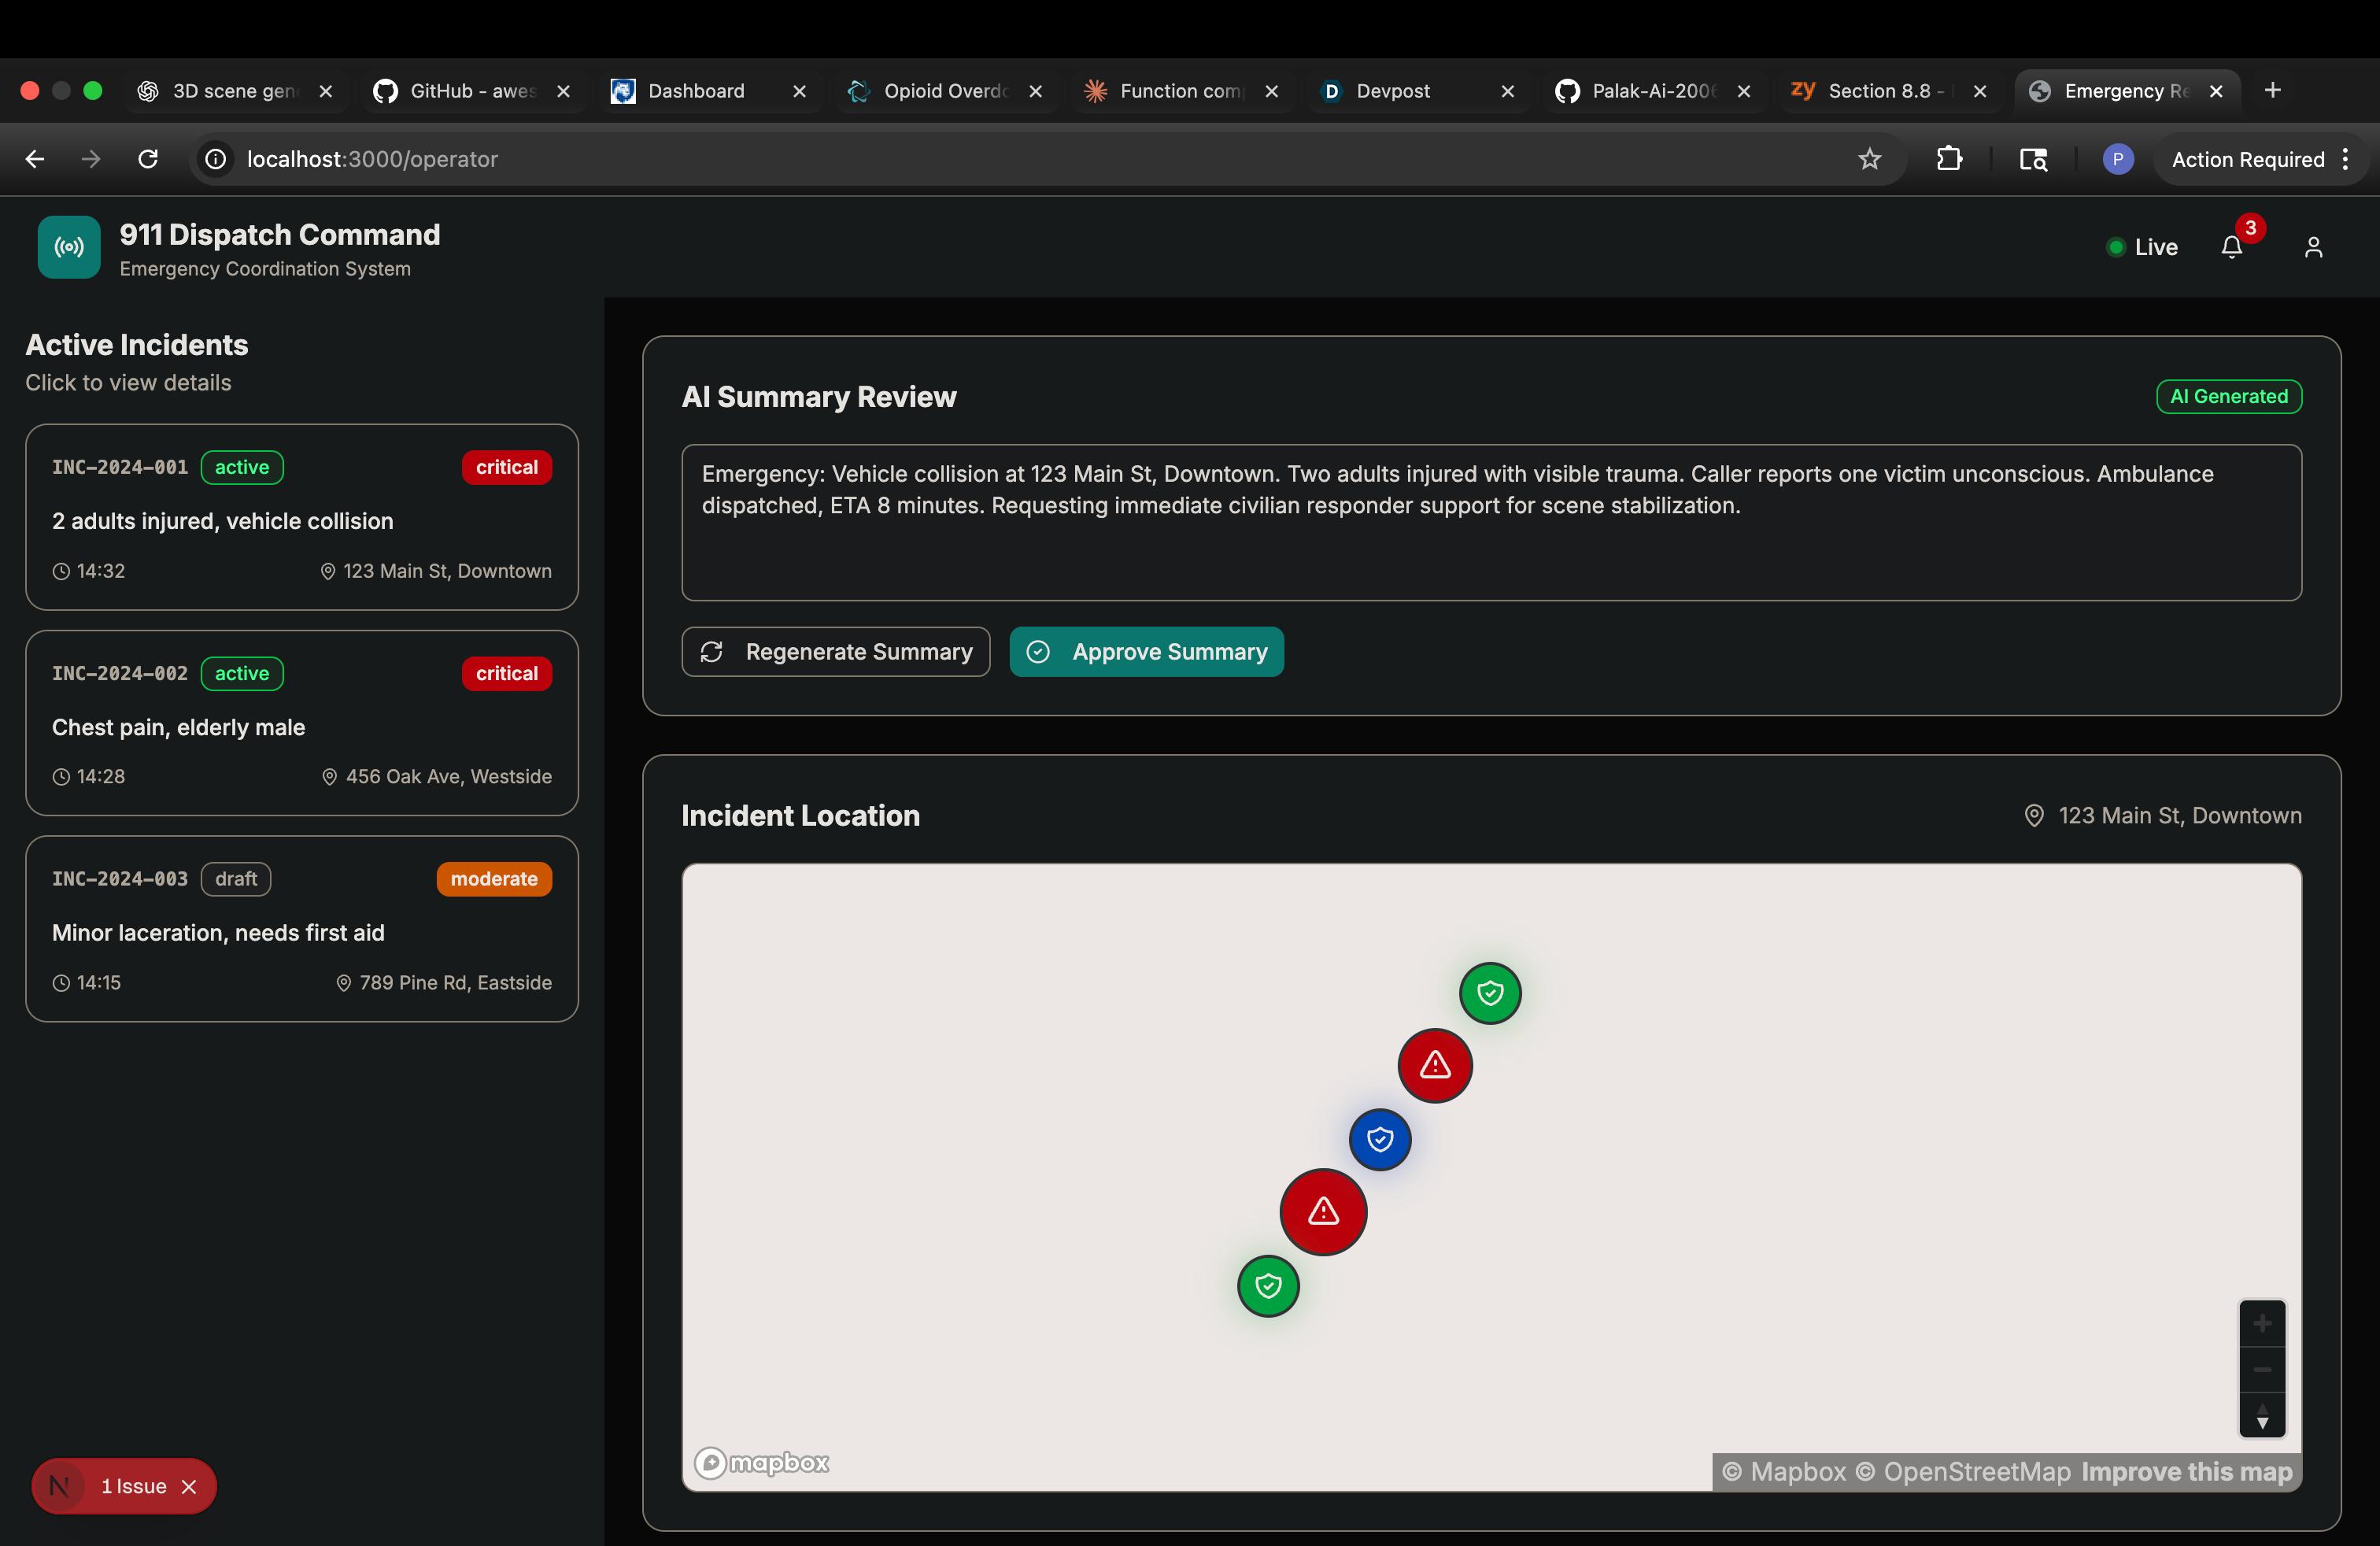Edit the AI summary text box
Image resolution: width=2380 pixels, height=1546 pixels.
pyautogui.click(x=1491, y=522)
